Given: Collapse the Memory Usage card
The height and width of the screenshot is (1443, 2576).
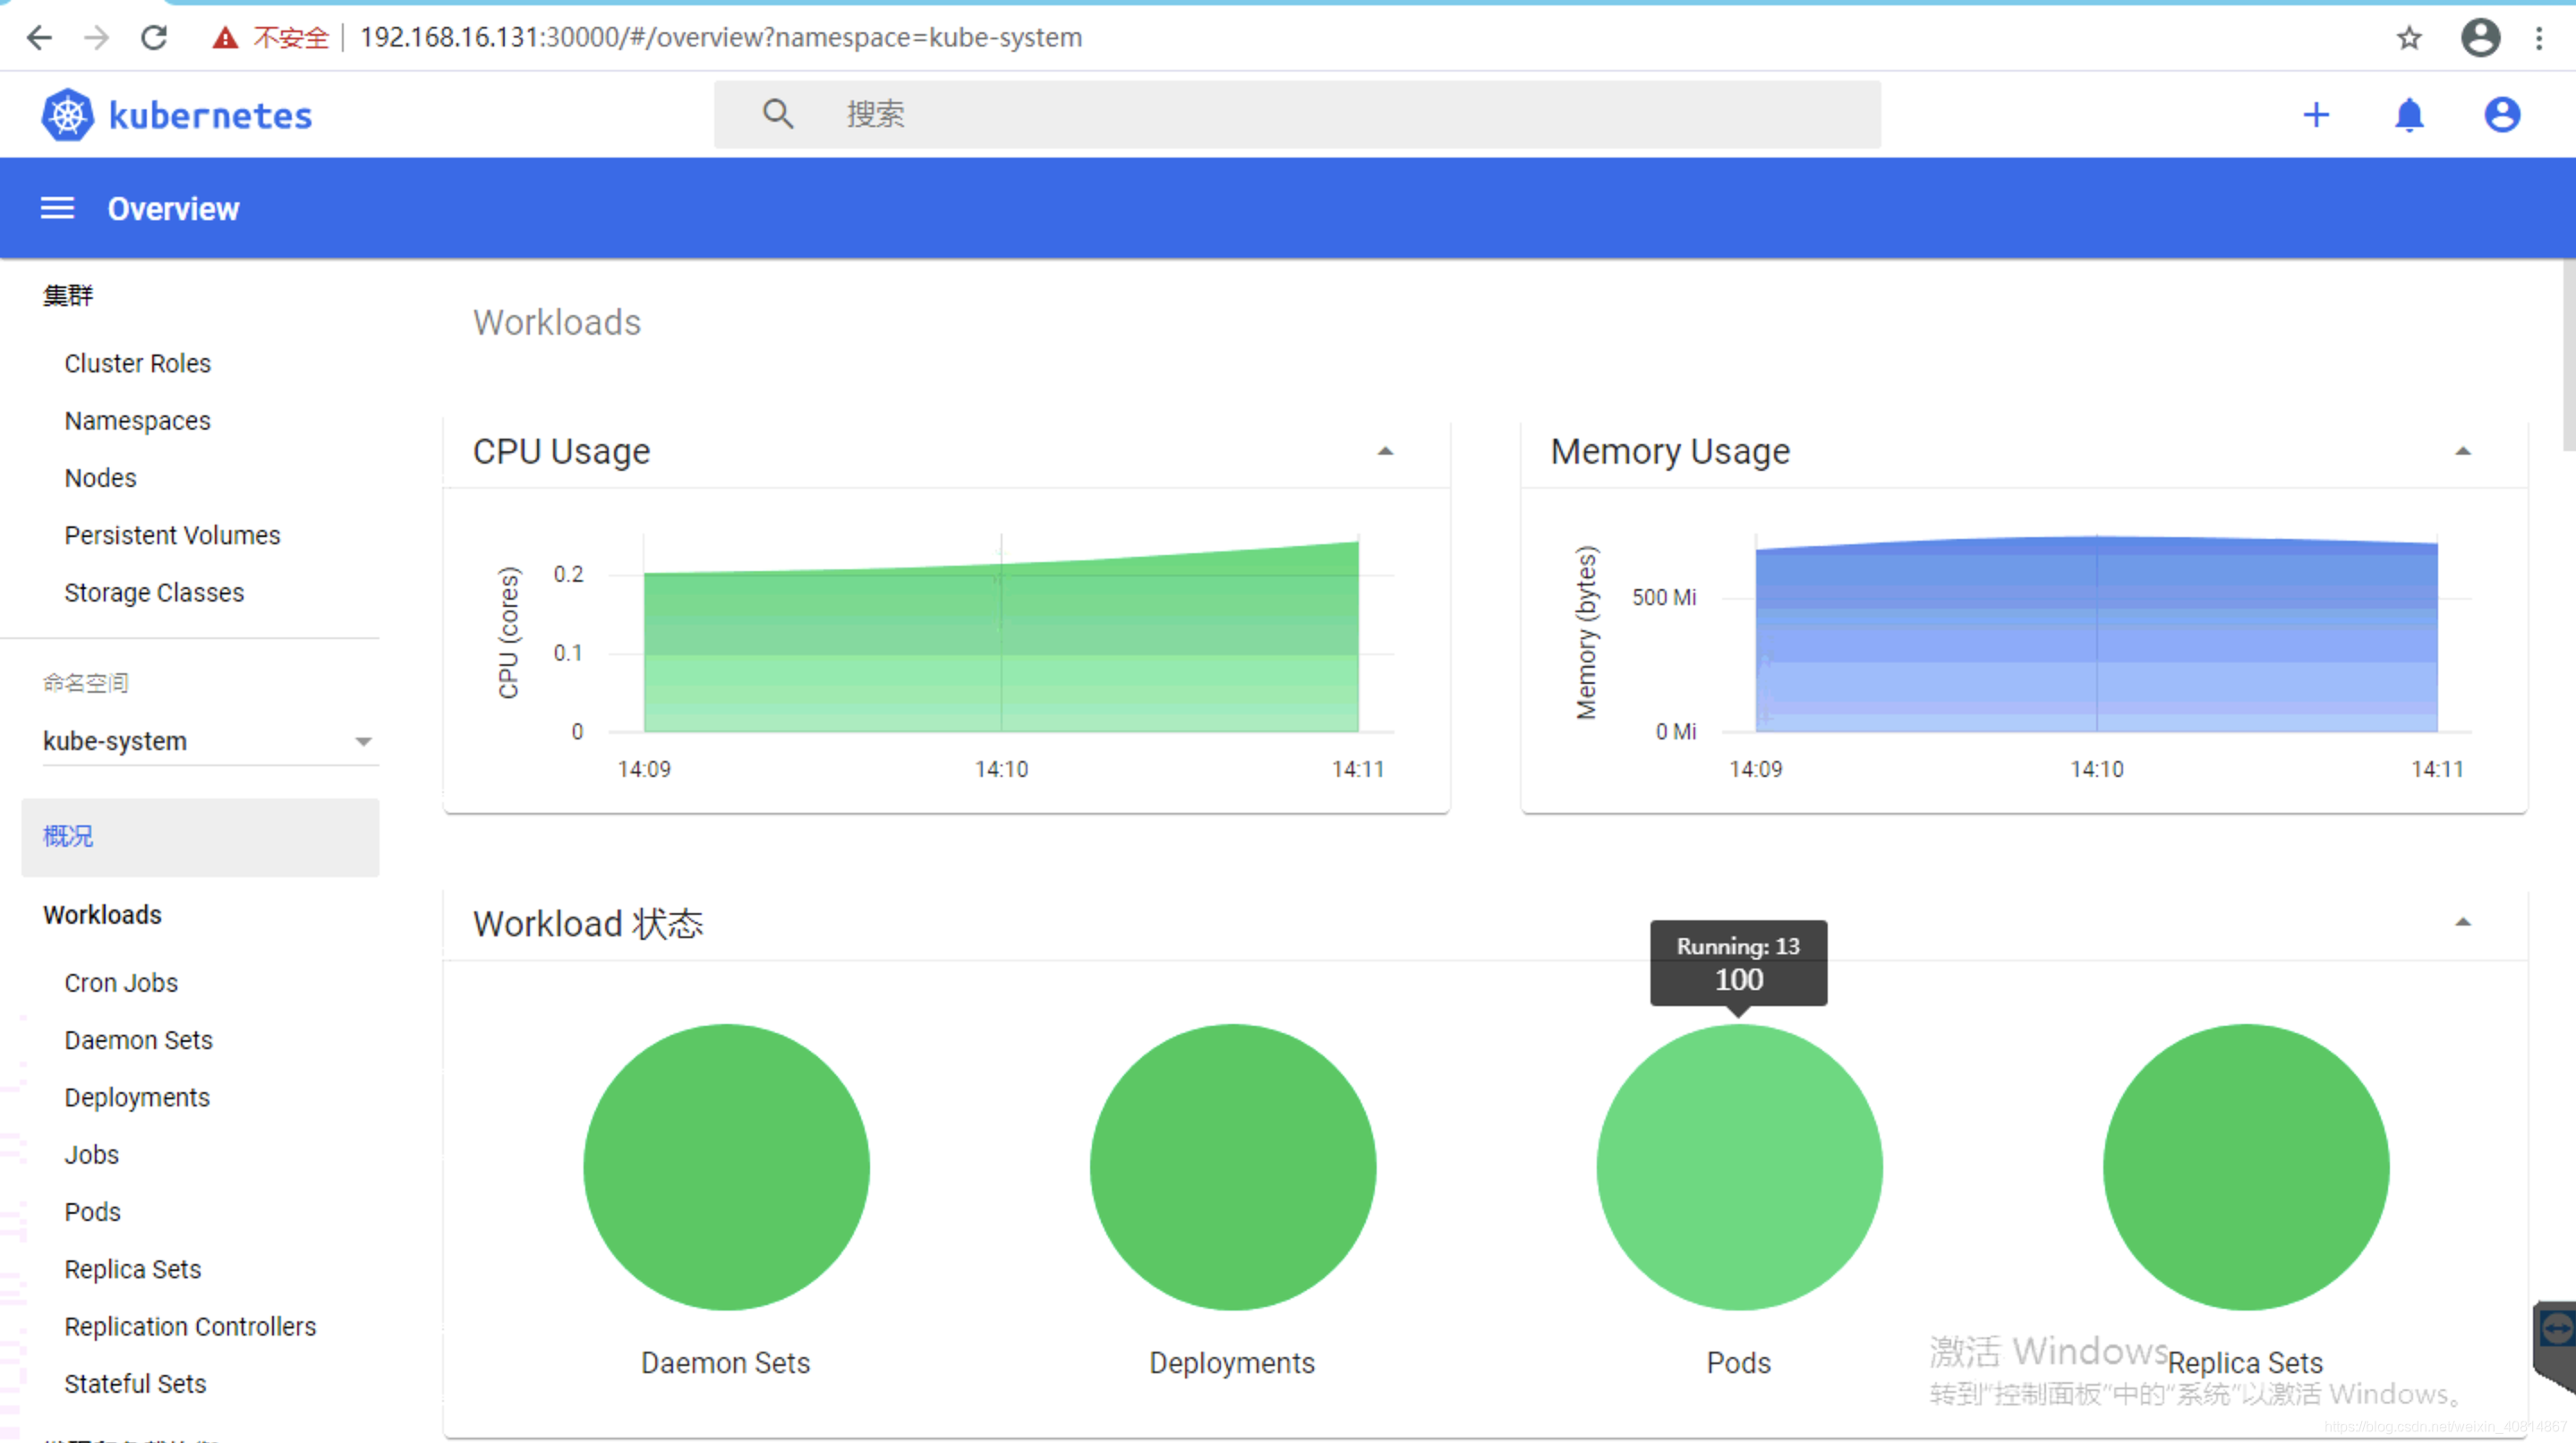Looking at the screenshot, I should click(x=2462, y=452).
